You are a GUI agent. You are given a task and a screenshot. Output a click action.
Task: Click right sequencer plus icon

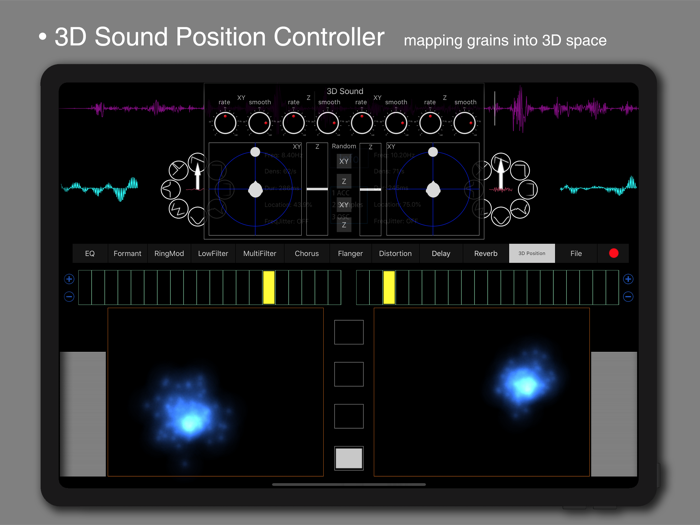[628, 279]
